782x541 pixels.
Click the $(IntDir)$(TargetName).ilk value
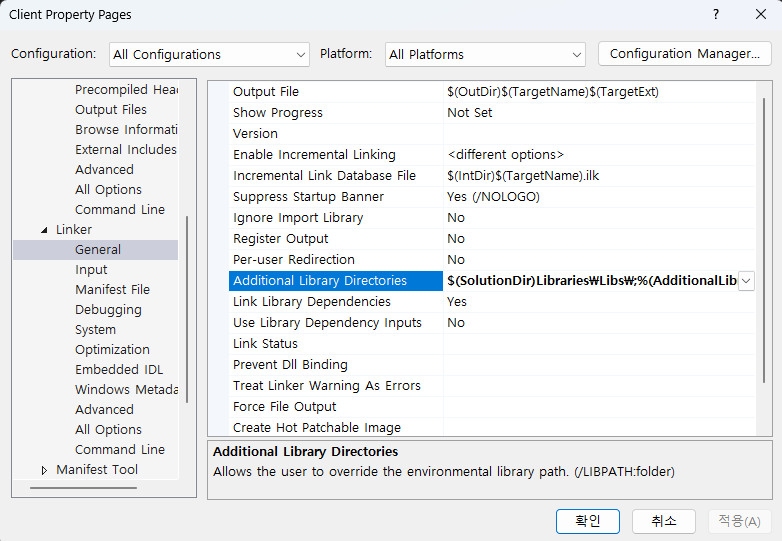pos(523,176)
